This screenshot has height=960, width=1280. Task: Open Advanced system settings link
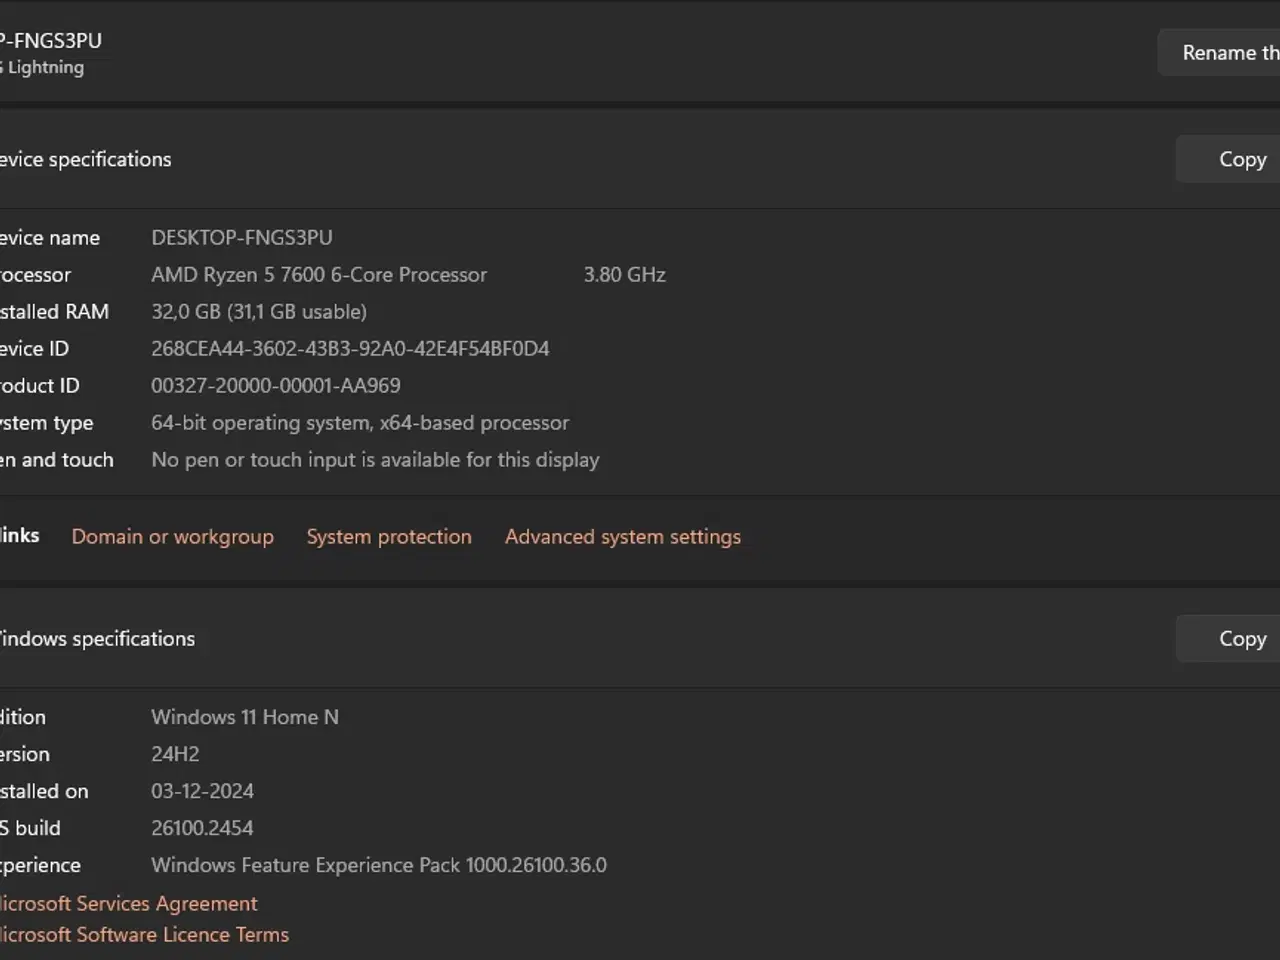[x=623, y=537]
